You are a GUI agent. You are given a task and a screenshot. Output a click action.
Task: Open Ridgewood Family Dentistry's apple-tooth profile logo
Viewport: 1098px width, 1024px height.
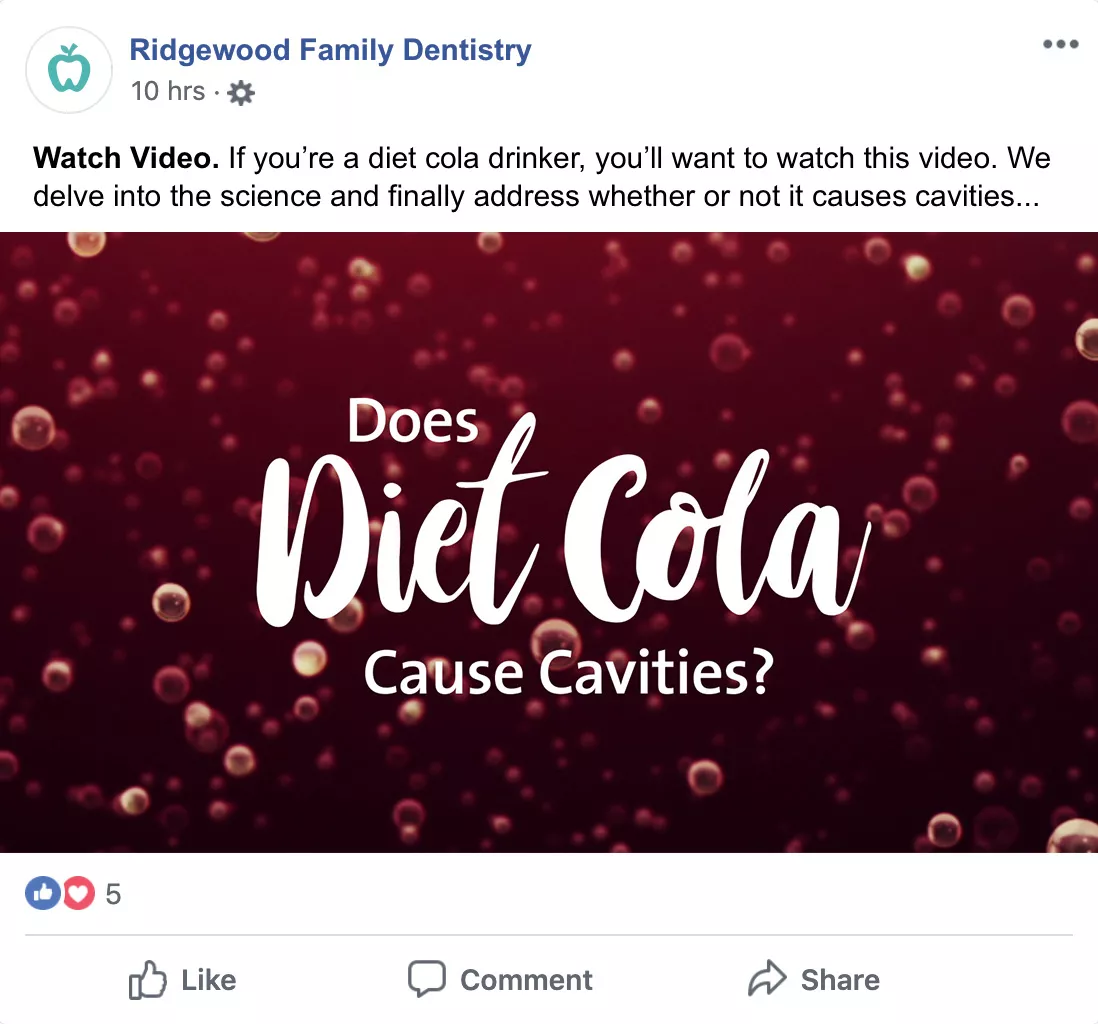[68, 68]
